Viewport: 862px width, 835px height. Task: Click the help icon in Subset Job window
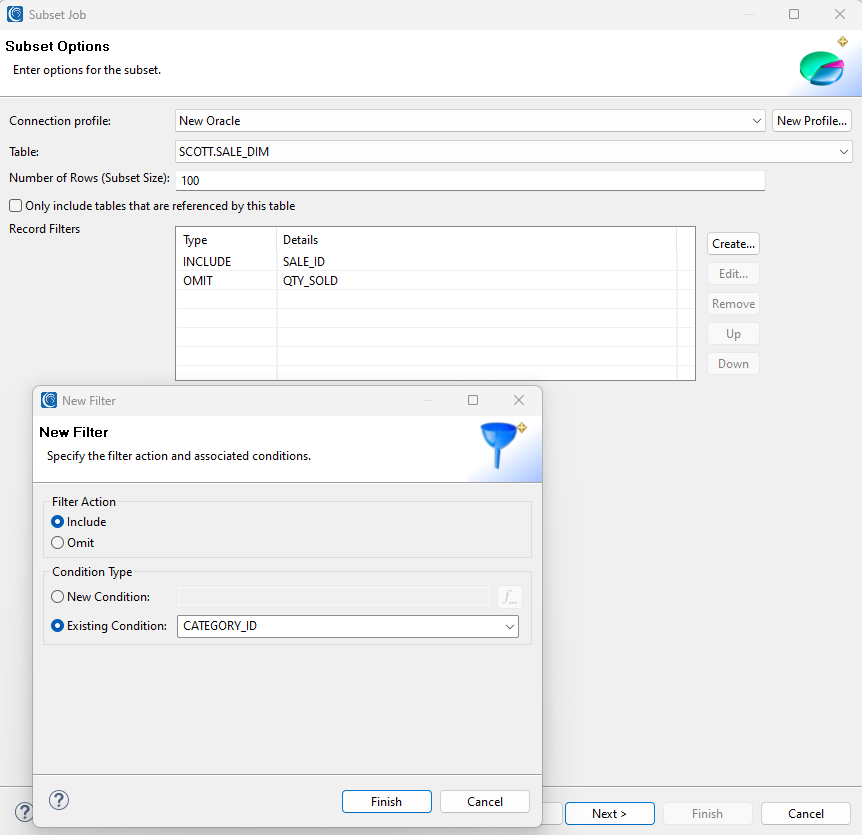pos(24,812)
